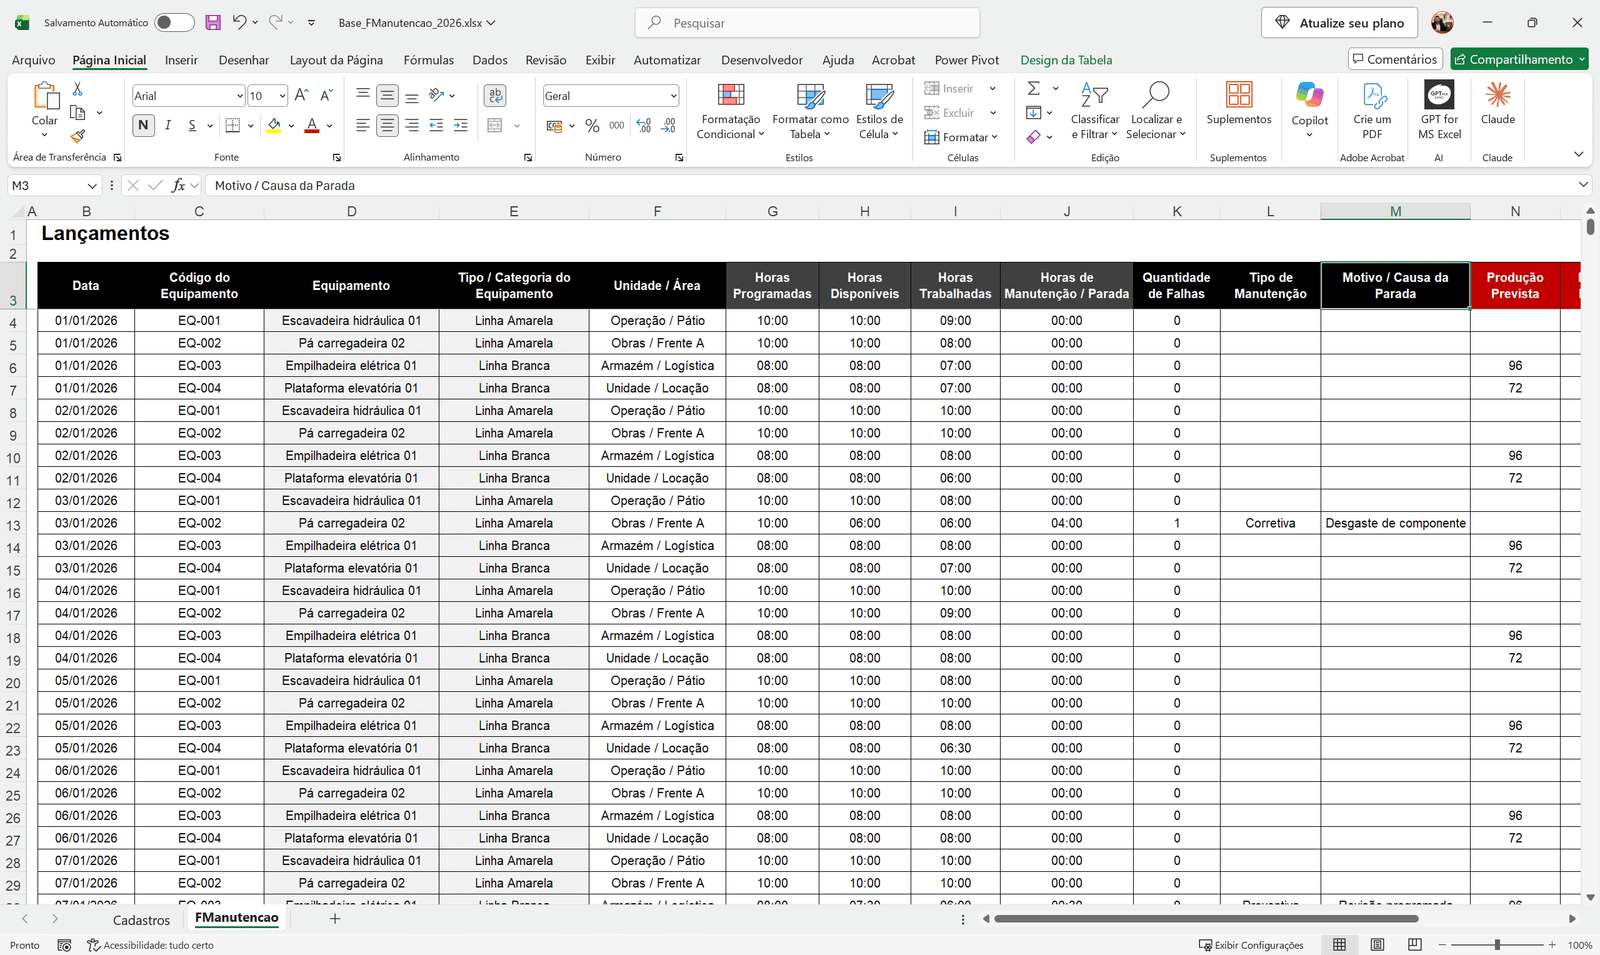
Task: Switch to the Cadastros sheet tab
Action: pyautogui.click(x=141, y=920)
